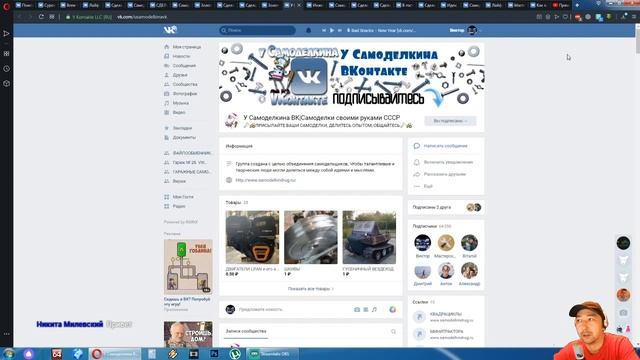Open the notifications bell icon
Screen dimensions: 640x360
click(309, 30)
